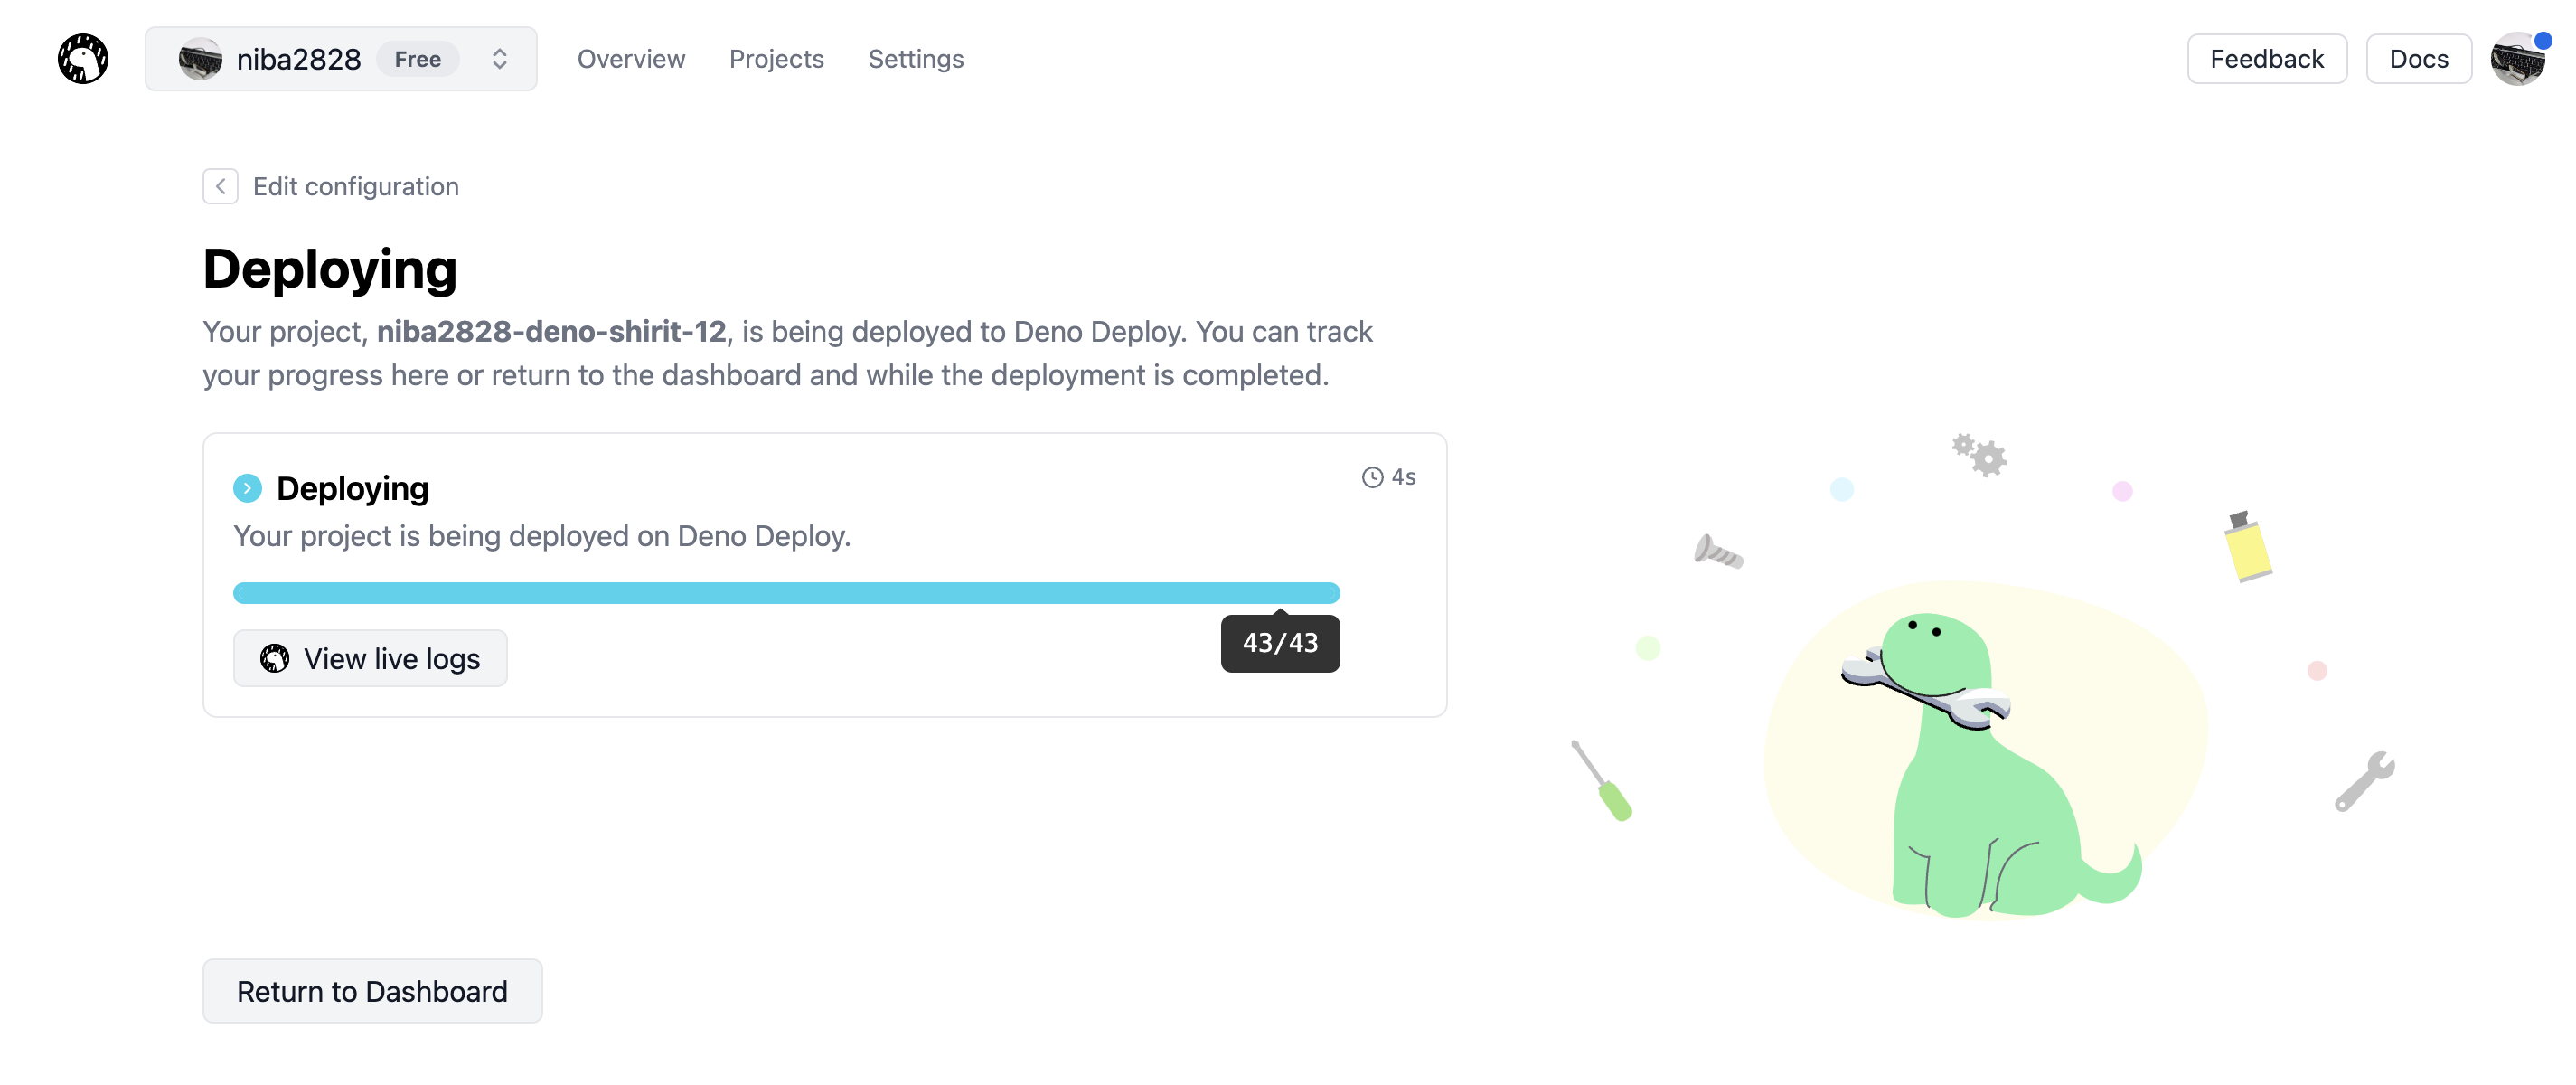Click the clock icon next to 4s

[x=1372, y=477]
